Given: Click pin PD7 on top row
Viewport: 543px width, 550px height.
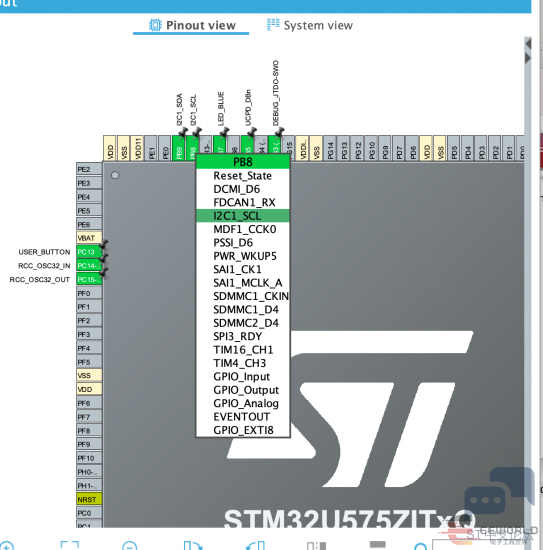Looking at the screenshot, I should 399,148.
